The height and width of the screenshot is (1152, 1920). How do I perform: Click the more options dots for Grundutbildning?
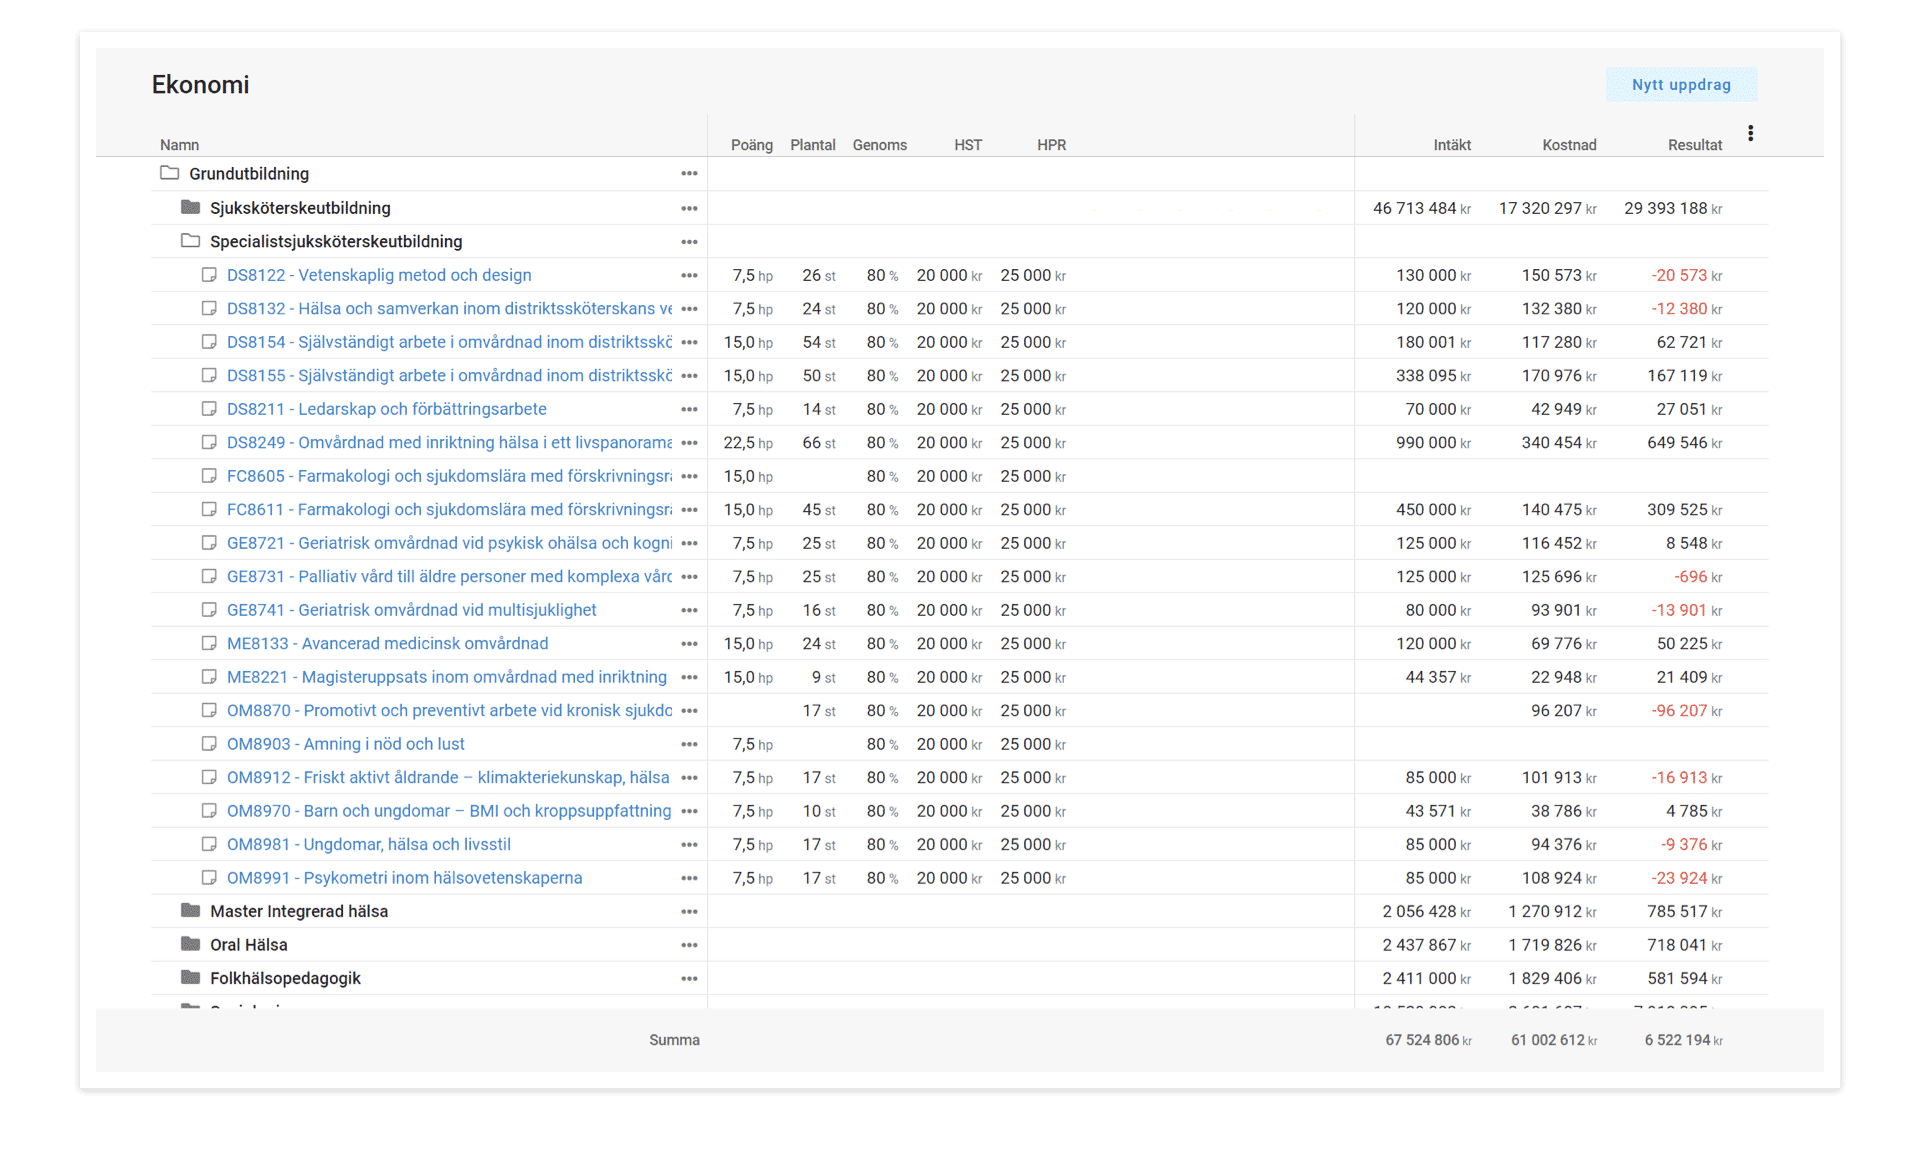pos(689,174)
